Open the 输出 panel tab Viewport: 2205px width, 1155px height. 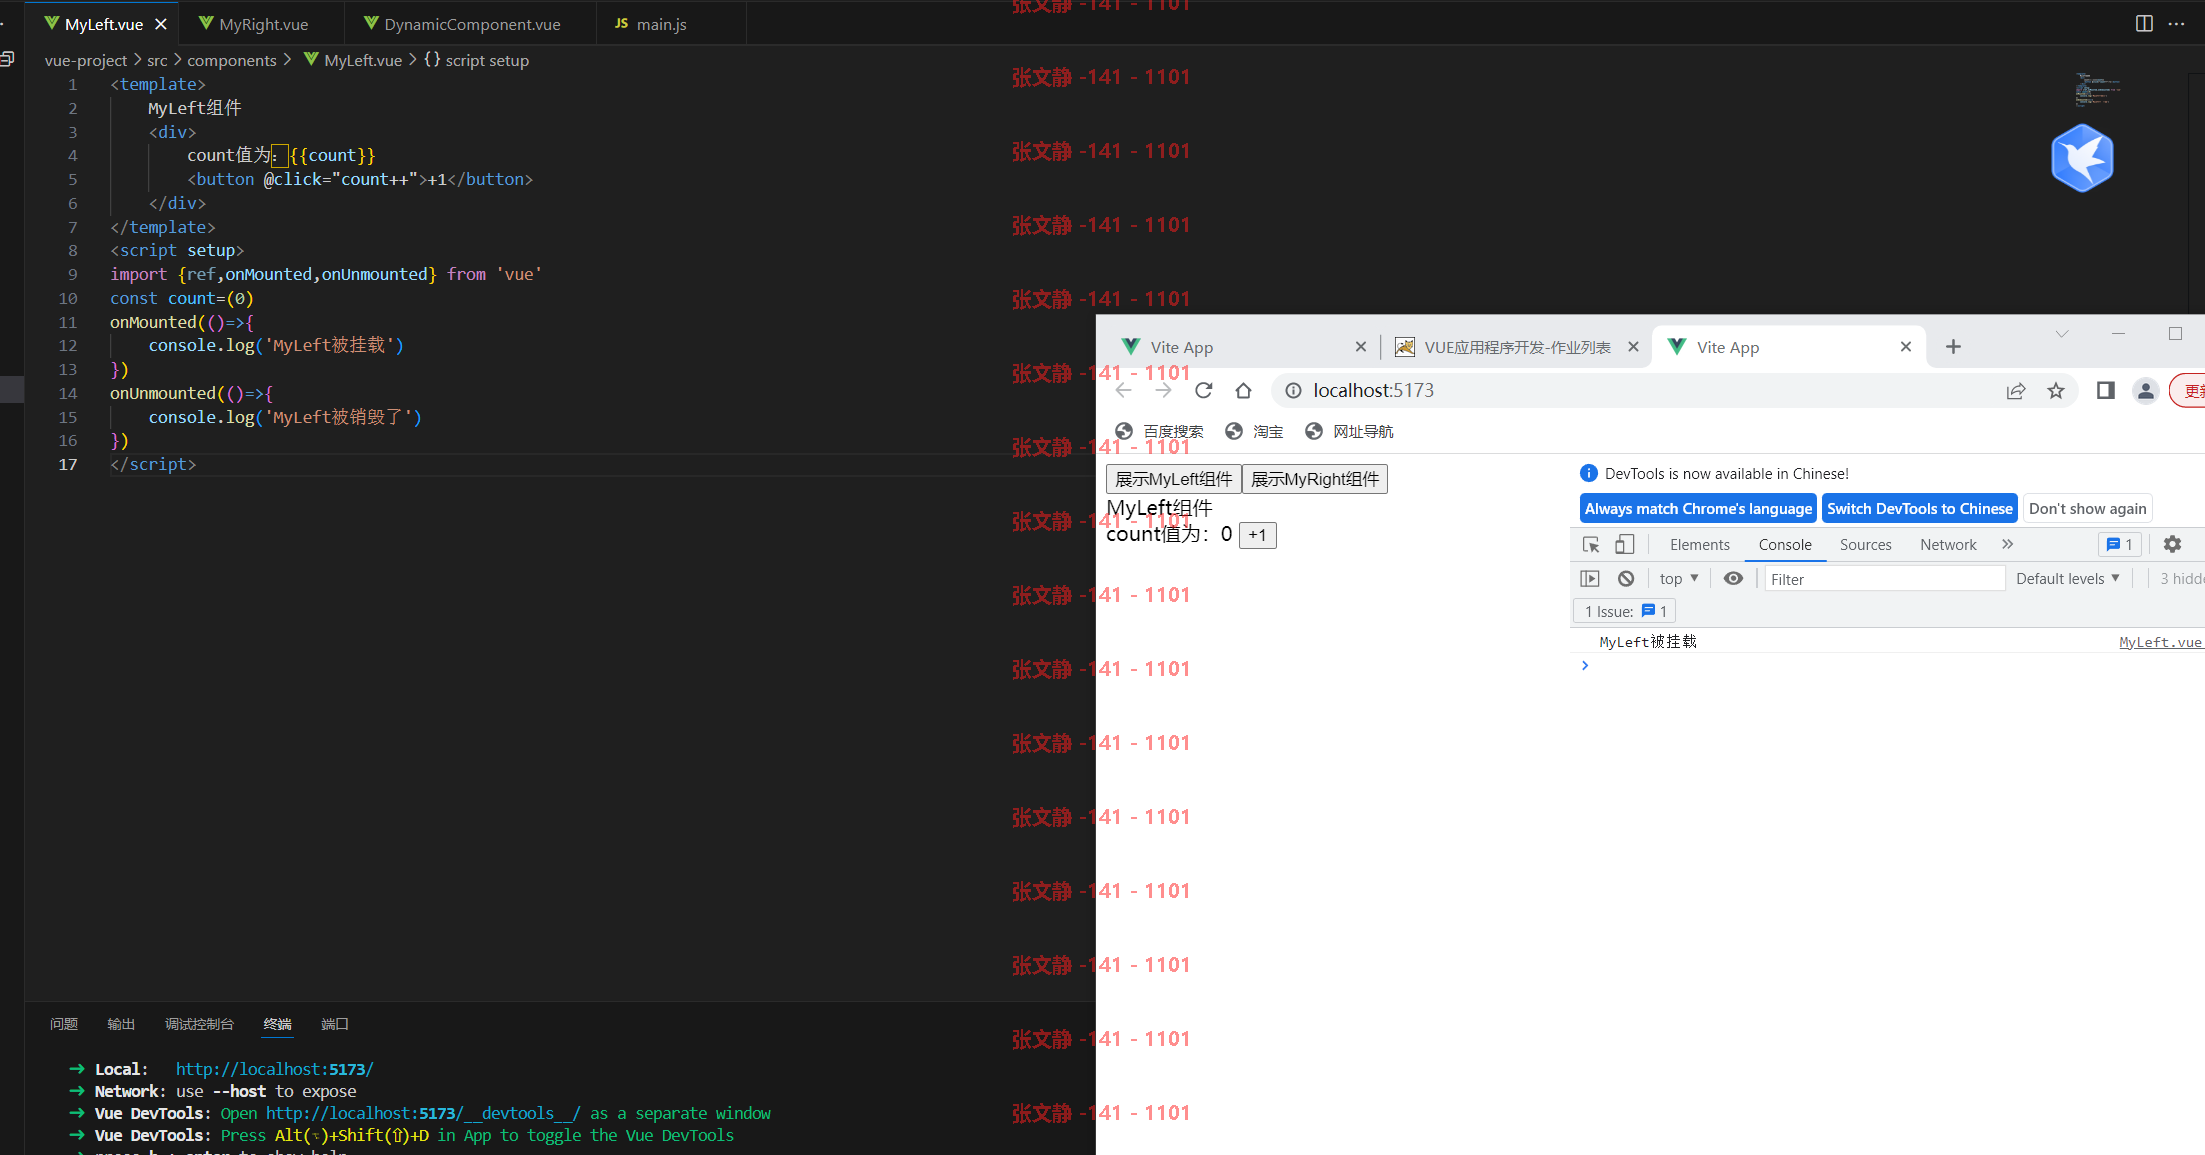[121, 1024]
